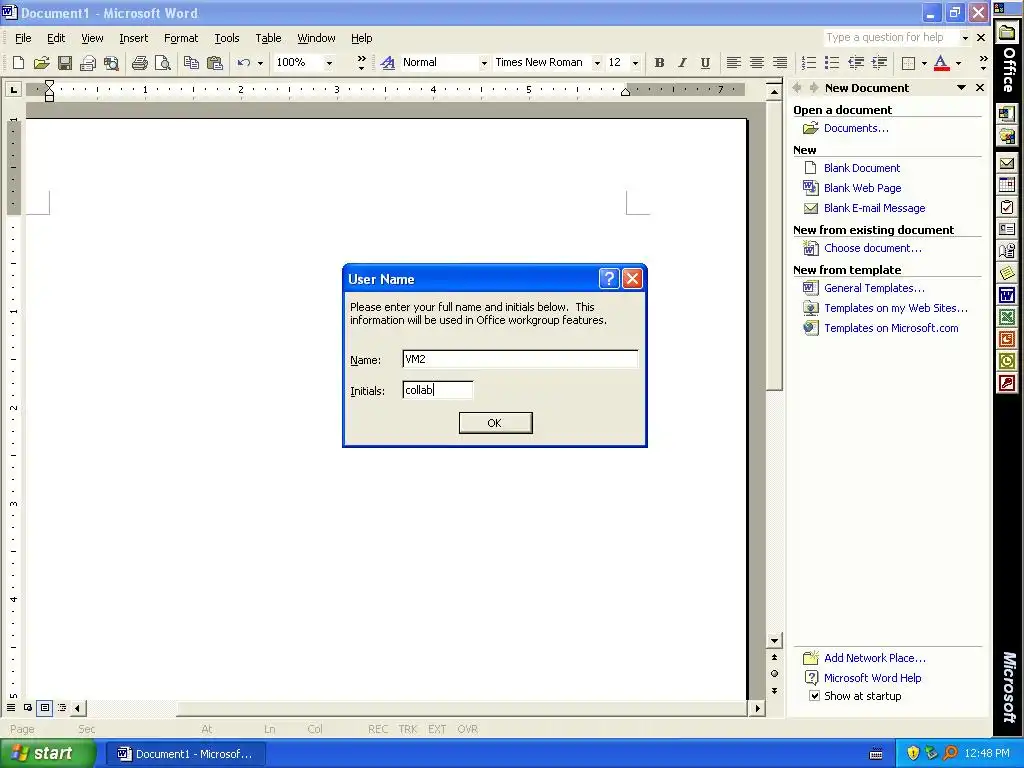Switch to Web Layout view button

point(28,707)
